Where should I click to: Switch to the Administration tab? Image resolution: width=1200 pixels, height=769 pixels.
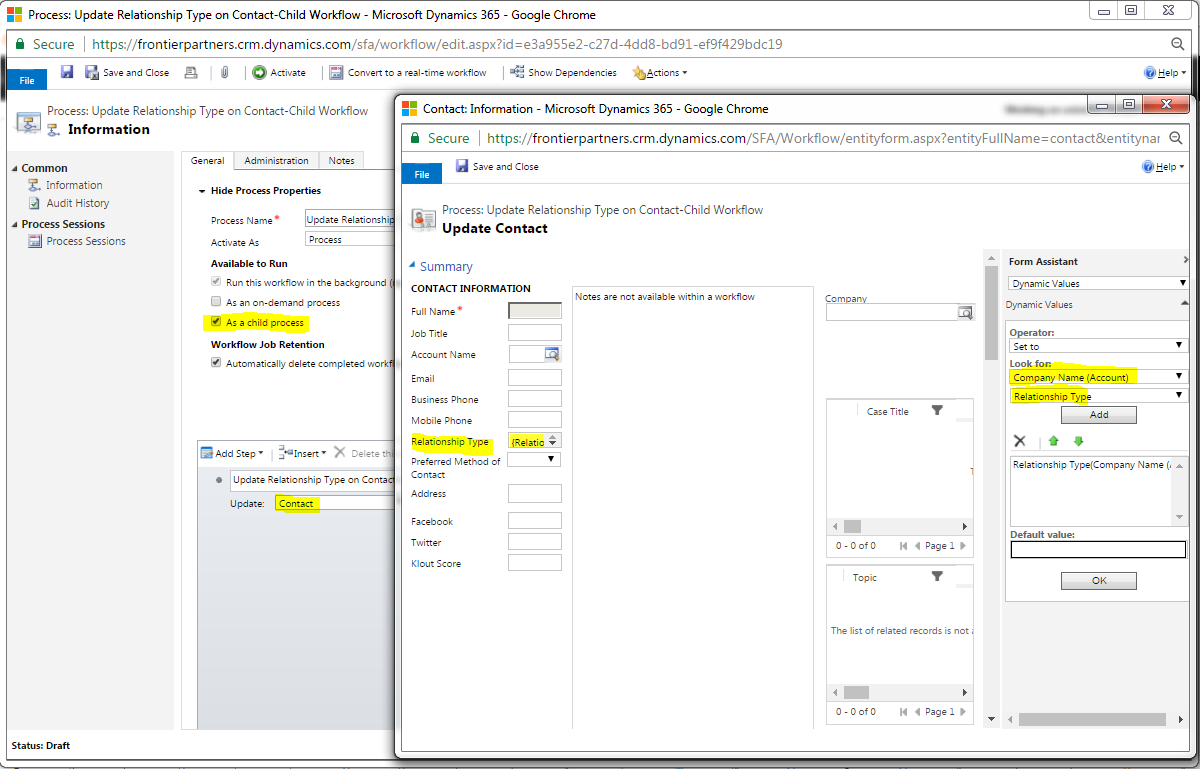point(276,160)
